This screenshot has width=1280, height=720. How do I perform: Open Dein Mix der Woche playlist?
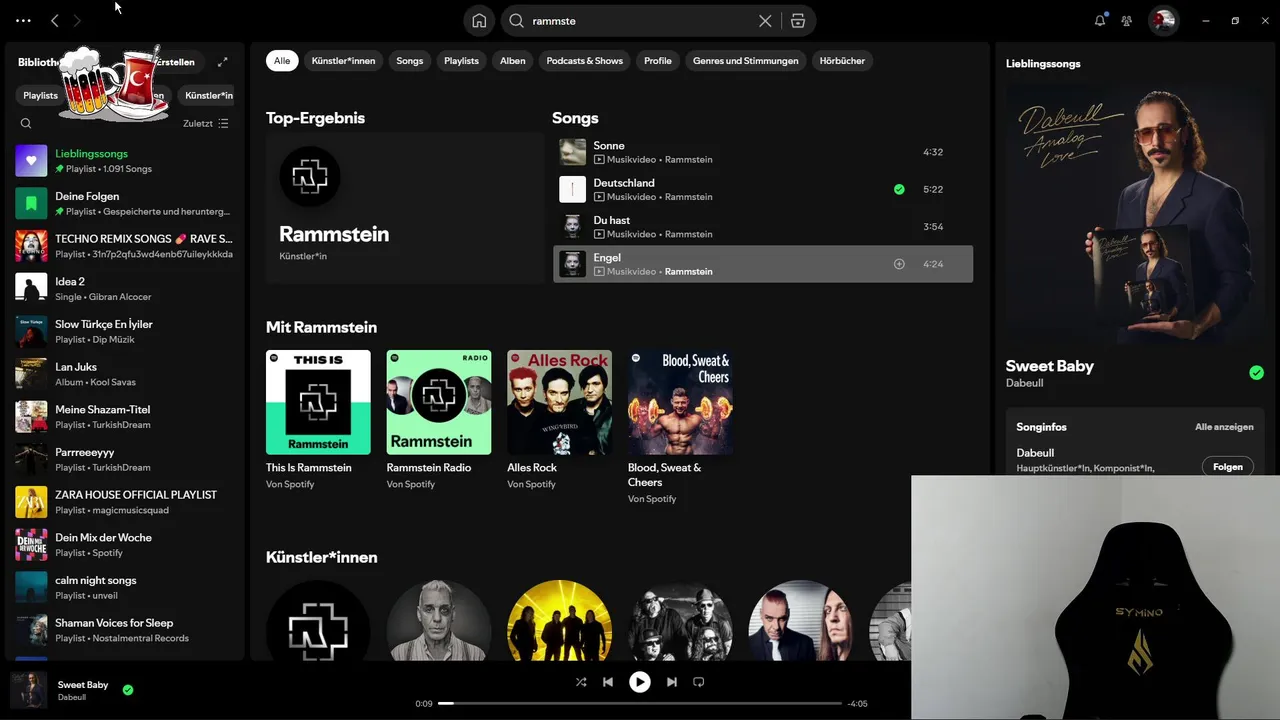tap(125, 545)
